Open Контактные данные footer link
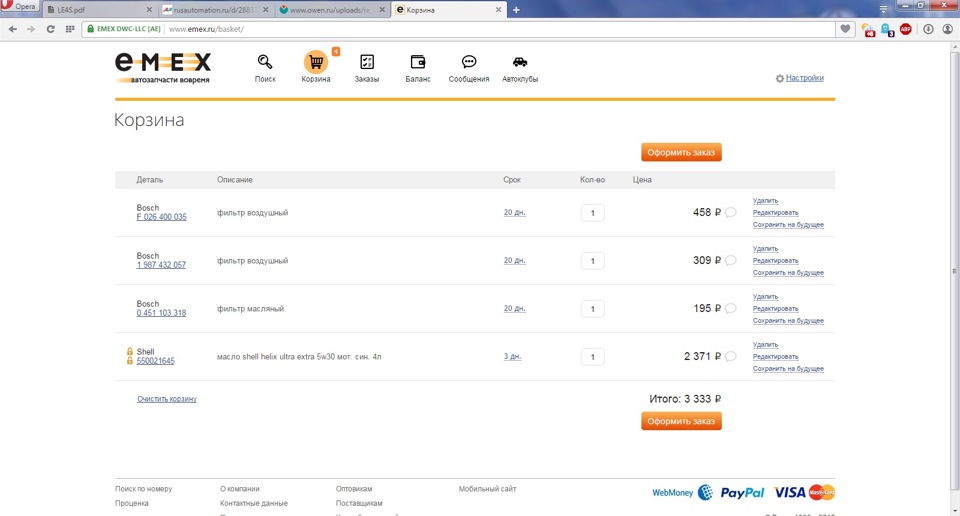The image size is (960, 516). [254, 503]
